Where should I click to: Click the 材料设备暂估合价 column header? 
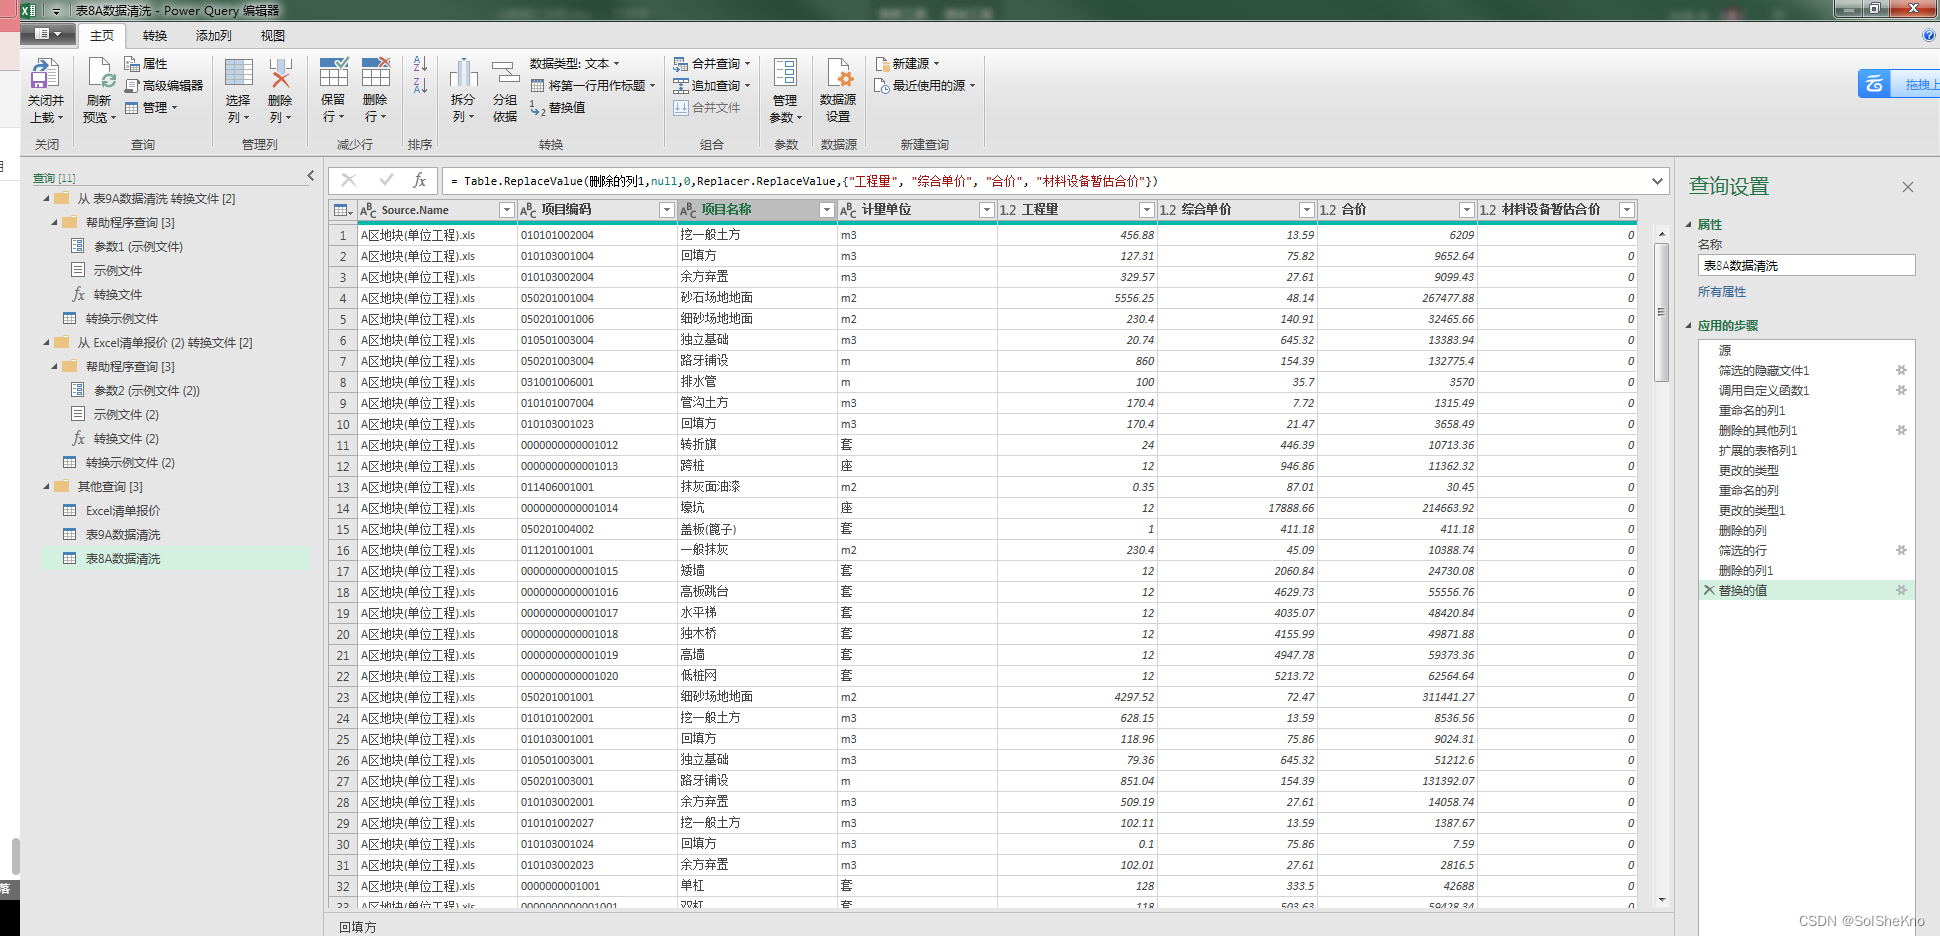tap(1549, 210)
